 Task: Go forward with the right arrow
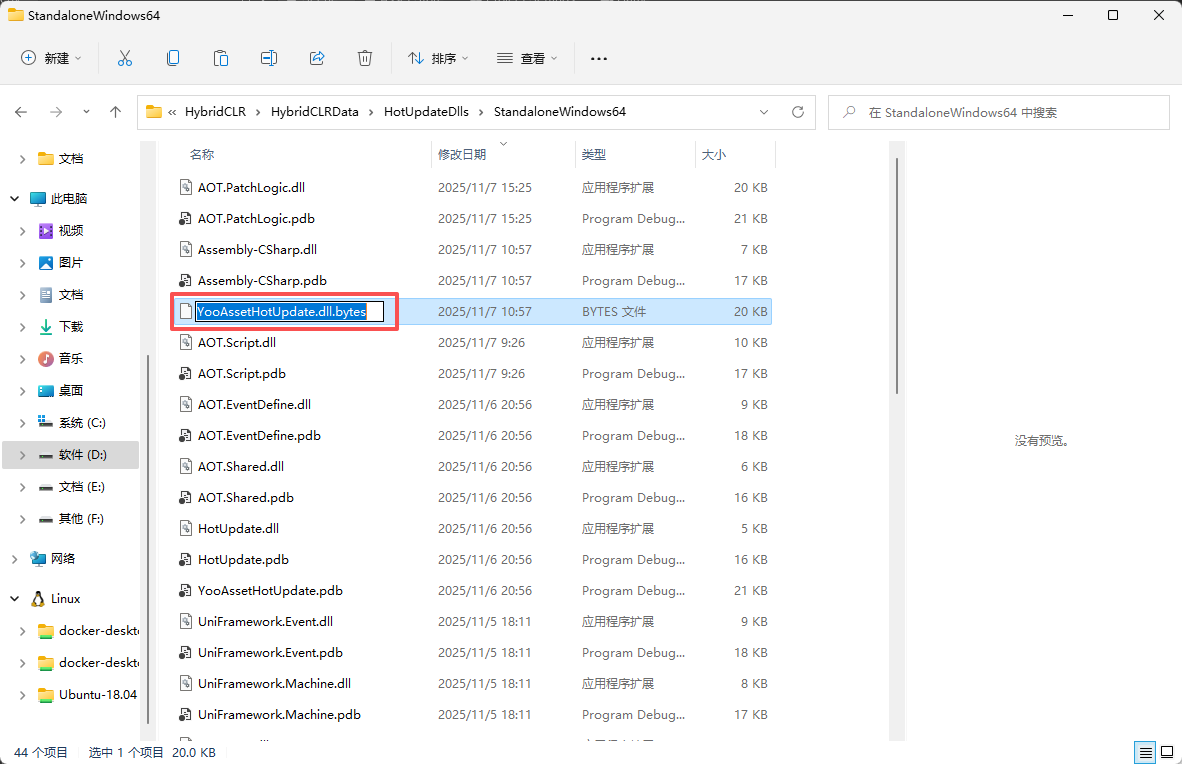(x=56, y=112)
